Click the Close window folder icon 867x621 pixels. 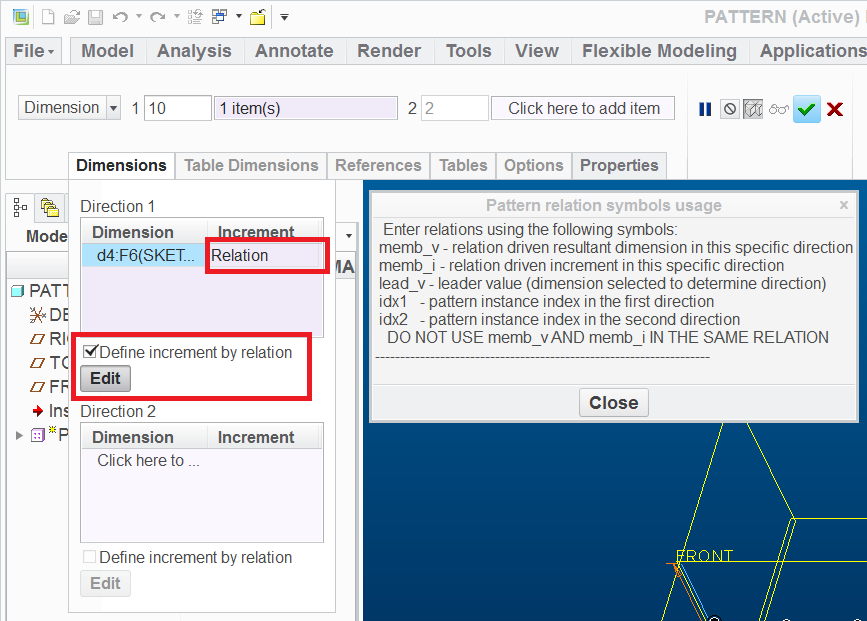[x=258, y=17]
